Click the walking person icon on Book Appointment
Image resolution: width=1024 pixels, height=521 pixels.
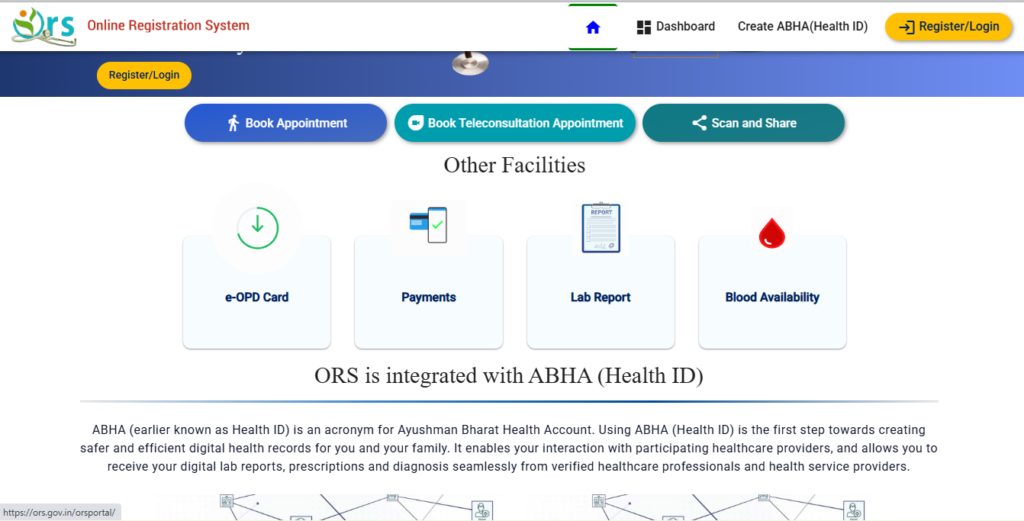[234, 123]
